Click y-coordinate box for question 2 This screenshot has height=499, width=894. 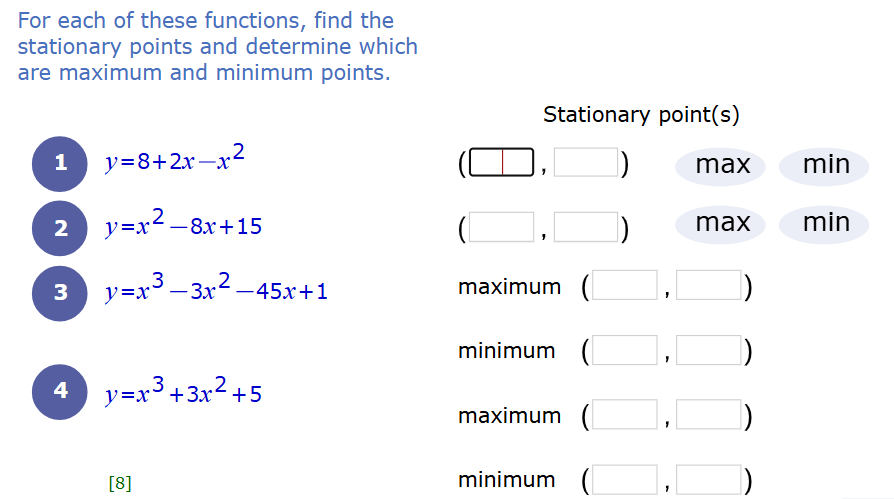pos(586,228)
